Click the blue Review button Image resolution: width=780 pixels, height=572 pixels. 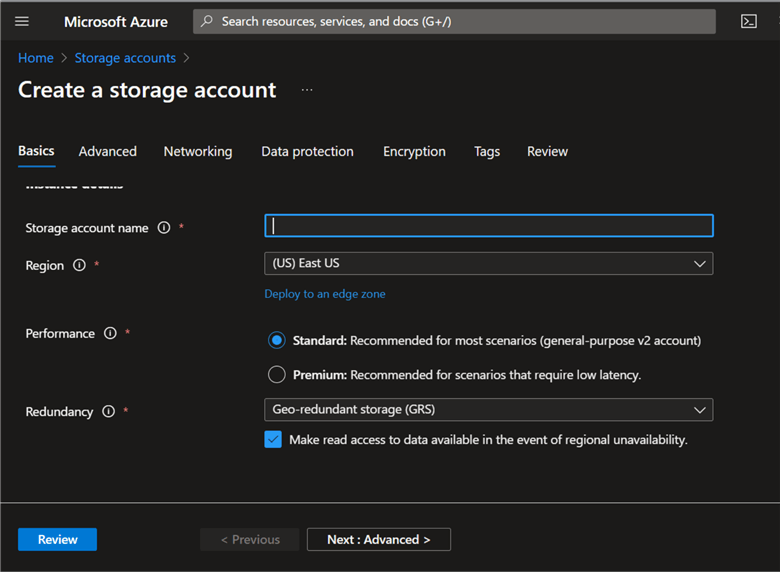pyautogui.click(x=57, y=540)
